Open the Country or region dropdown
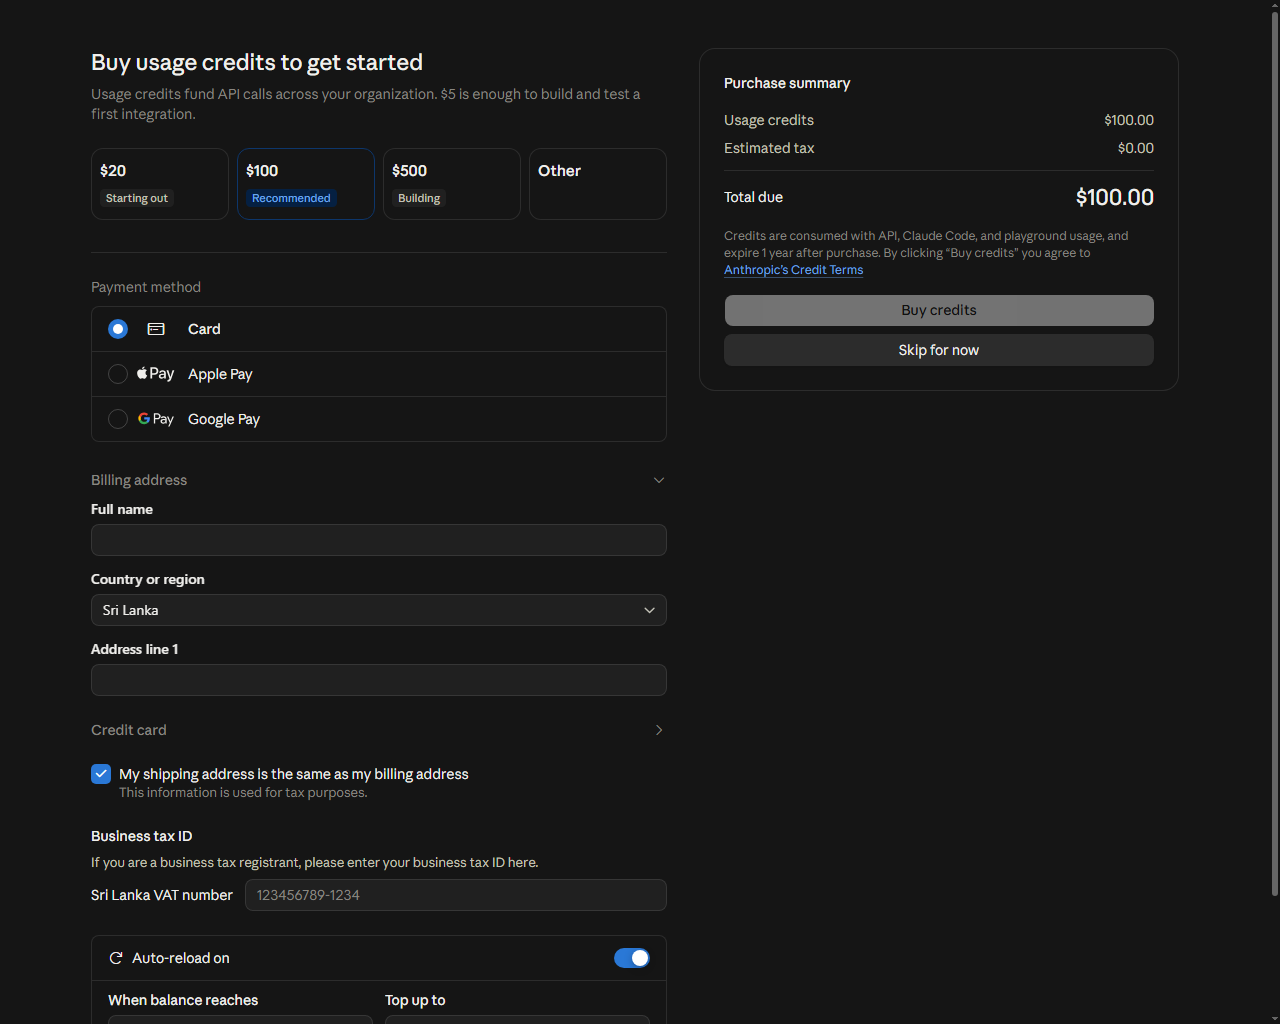 (379, 610)
